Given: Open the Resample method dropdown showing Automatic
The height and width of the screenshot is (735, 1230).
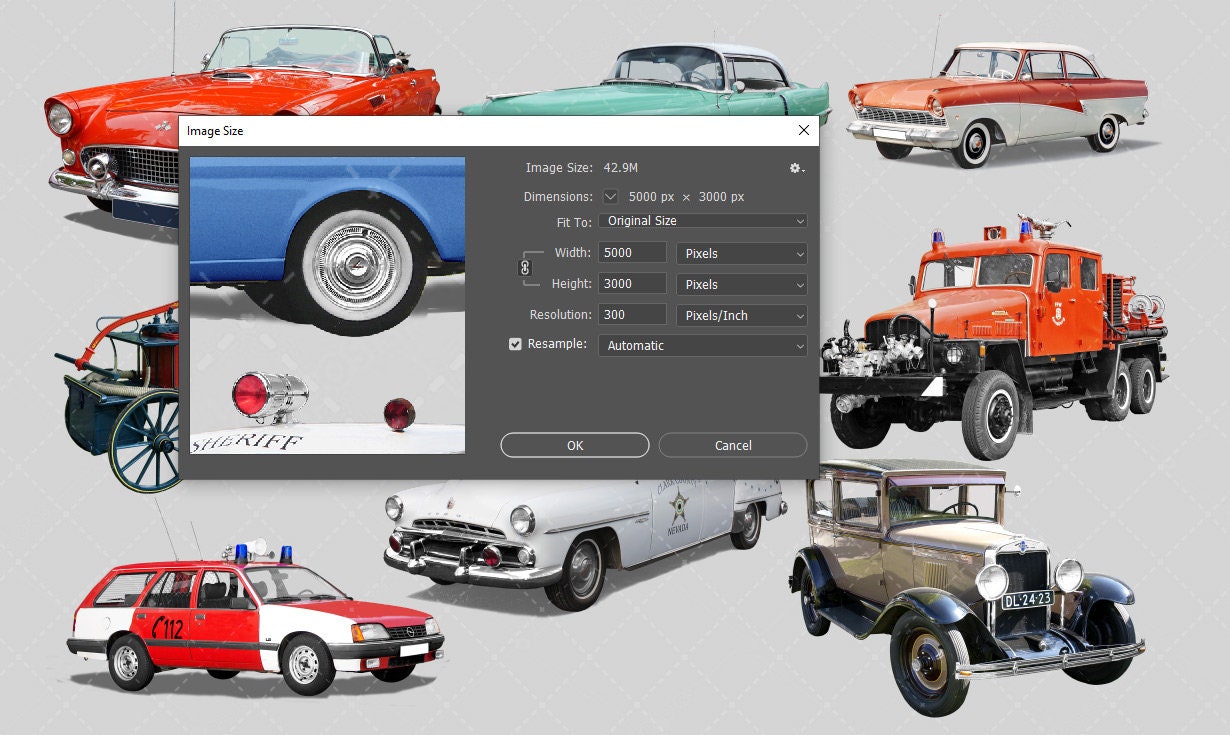Looking at the screenshot, I should pyautogui.click(x=702, y=345).
